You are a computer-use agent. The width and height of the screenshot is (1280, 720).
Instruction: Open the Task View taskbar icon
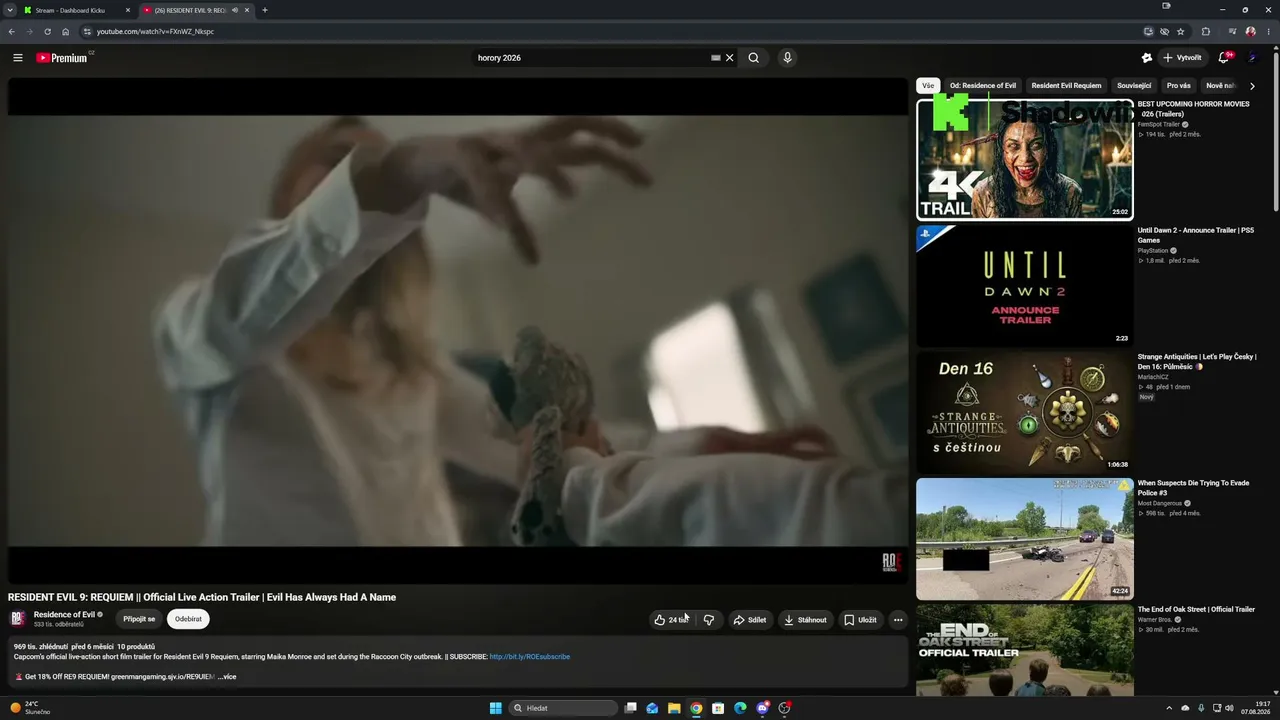[x=630, y=708]
